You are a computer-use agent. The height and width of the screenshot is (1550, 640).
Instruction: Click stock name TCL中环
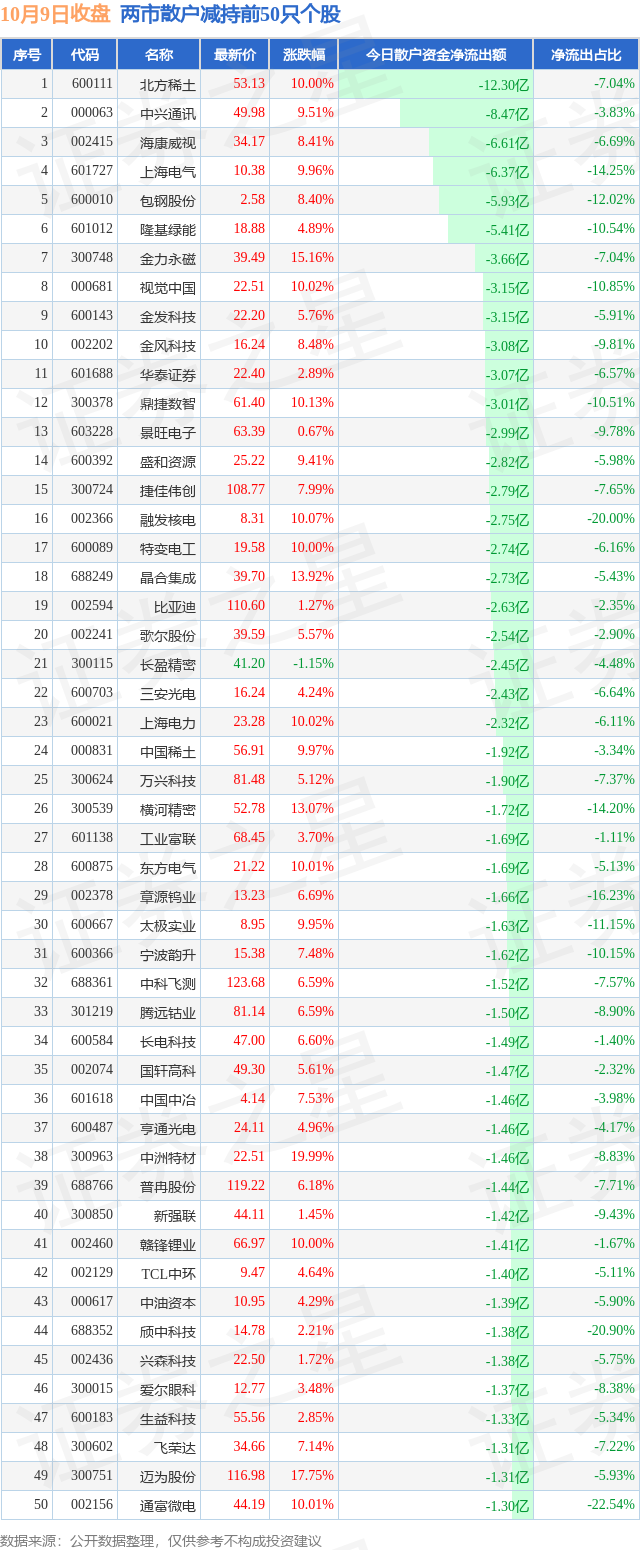(168, 1273)
